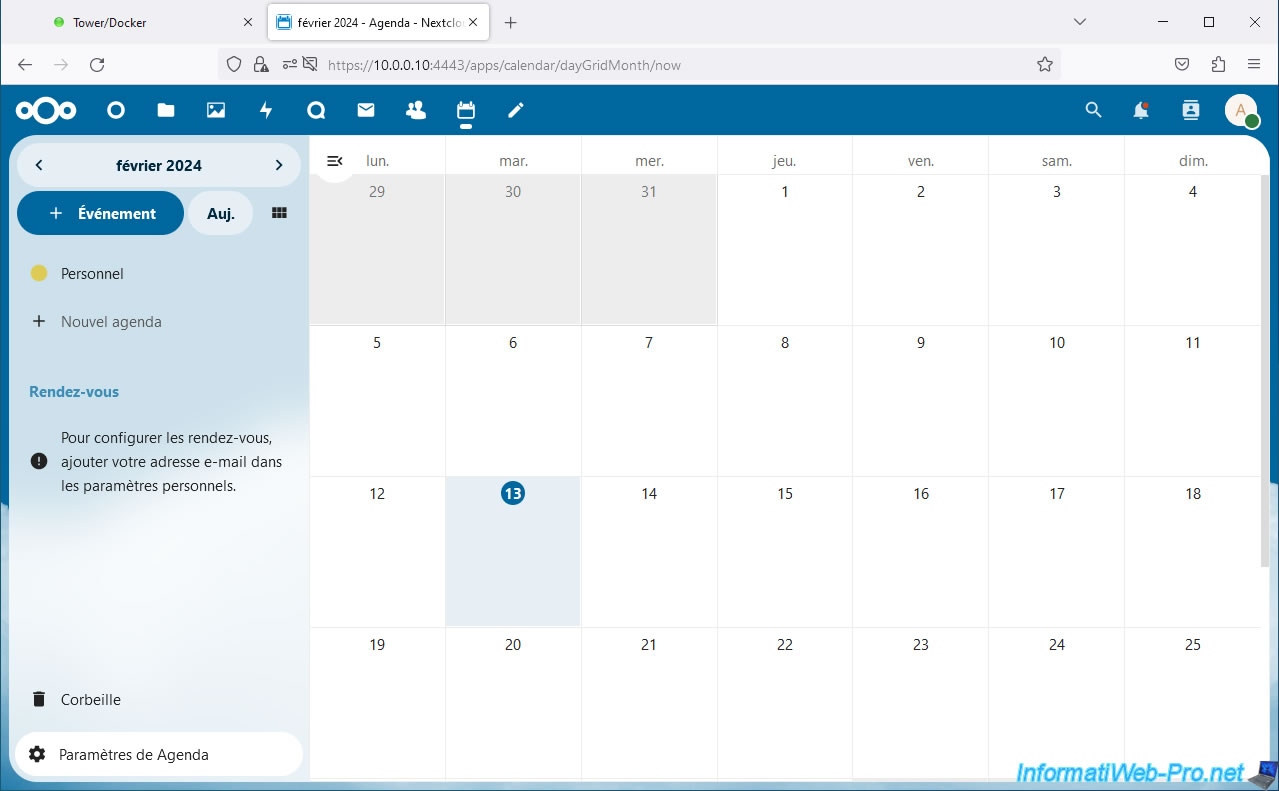Click the Auj. today button
Screen dimensions: 1279x791
220,213
